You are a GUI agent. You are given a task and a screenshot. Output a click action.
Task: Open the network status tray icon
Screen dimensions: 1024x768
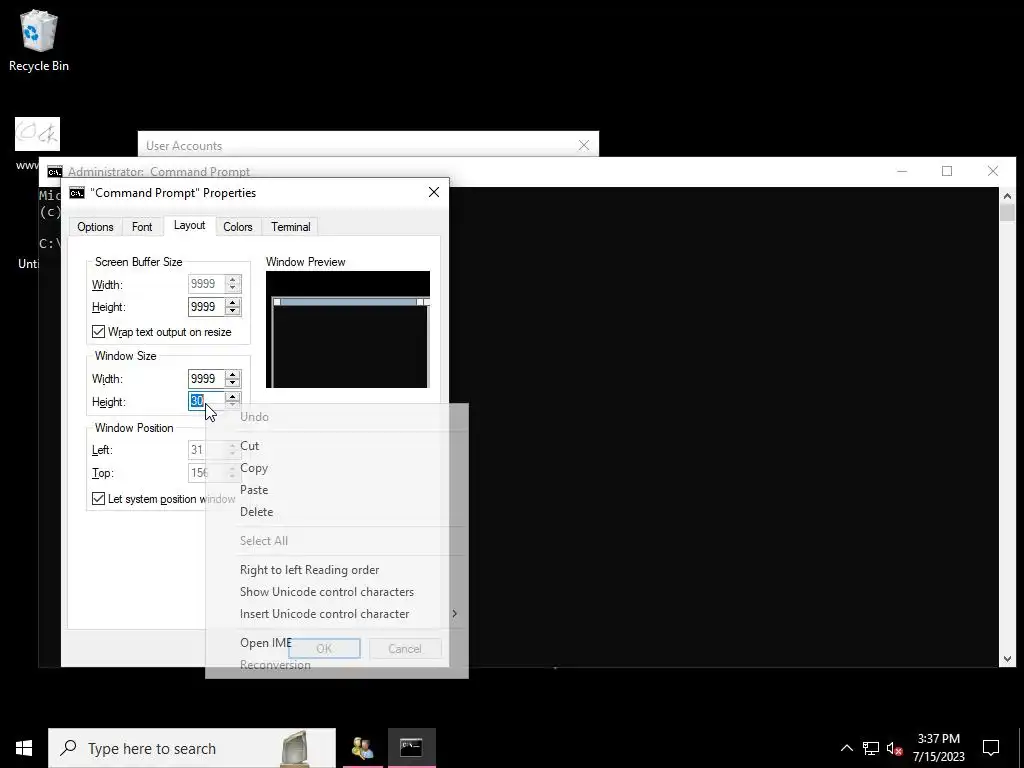(x=871, y=748)
